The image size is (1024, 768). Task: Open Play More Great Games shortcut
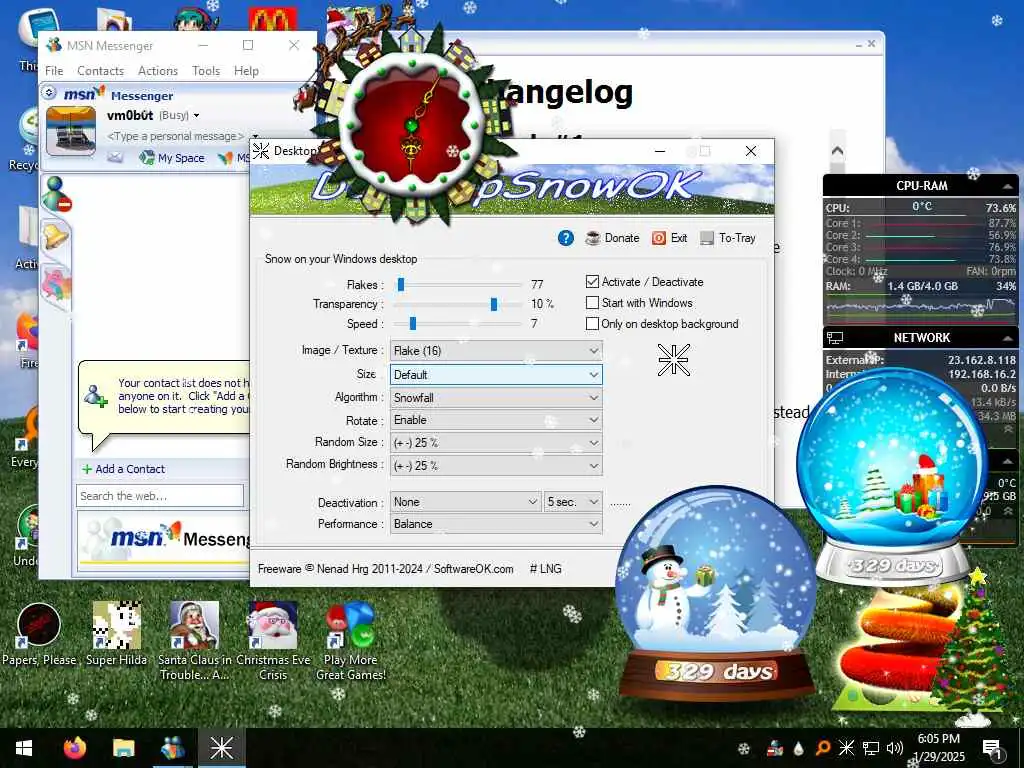[x=351, y=641]
